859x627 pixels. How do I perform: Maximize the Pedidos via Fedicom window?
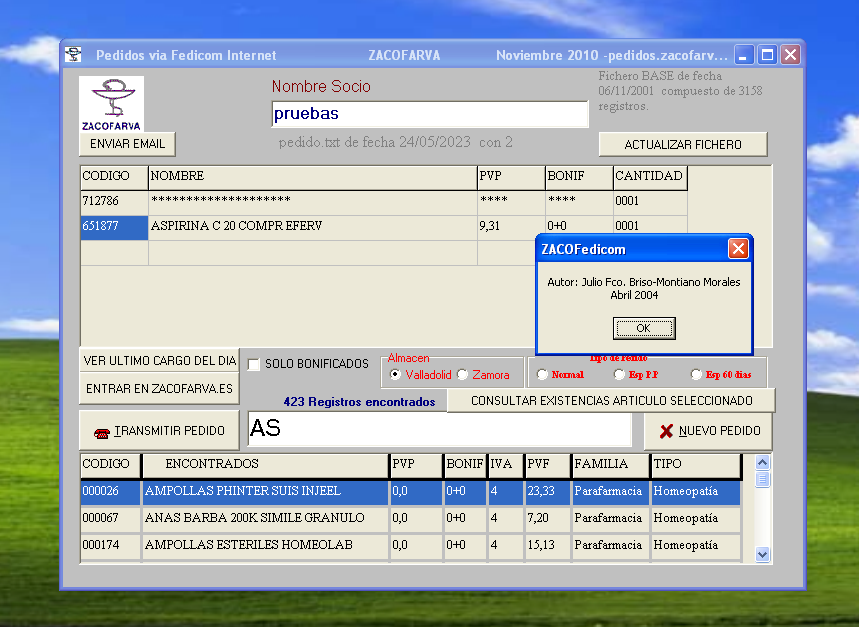[x=767, y=55]
